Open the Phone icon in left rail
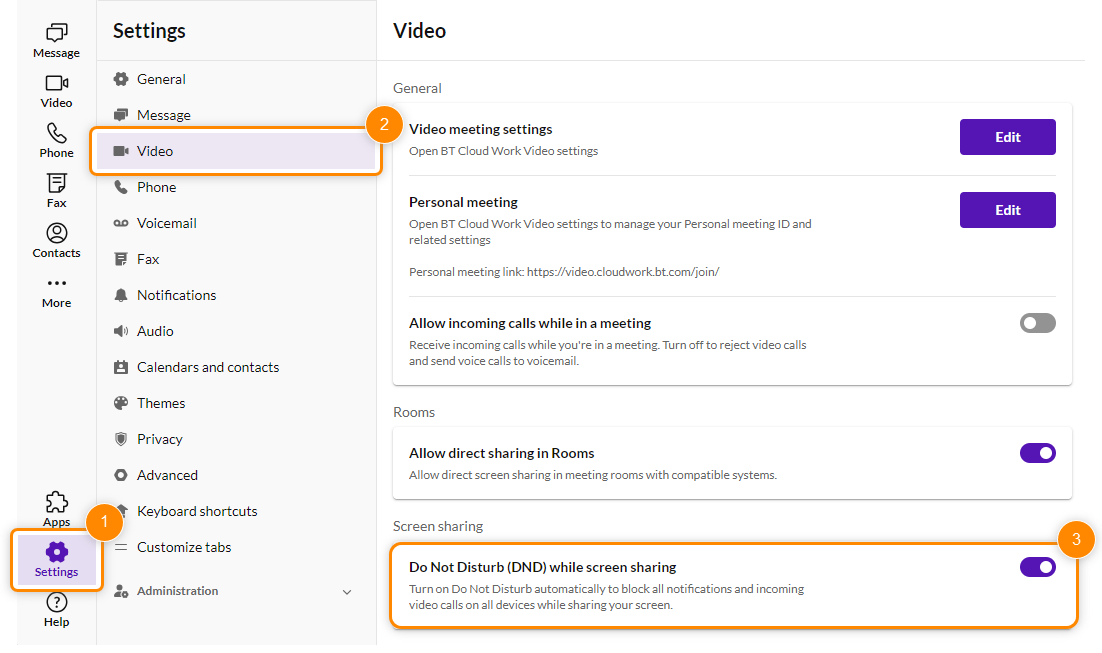The image size is (1102, 653). (56, 134)
